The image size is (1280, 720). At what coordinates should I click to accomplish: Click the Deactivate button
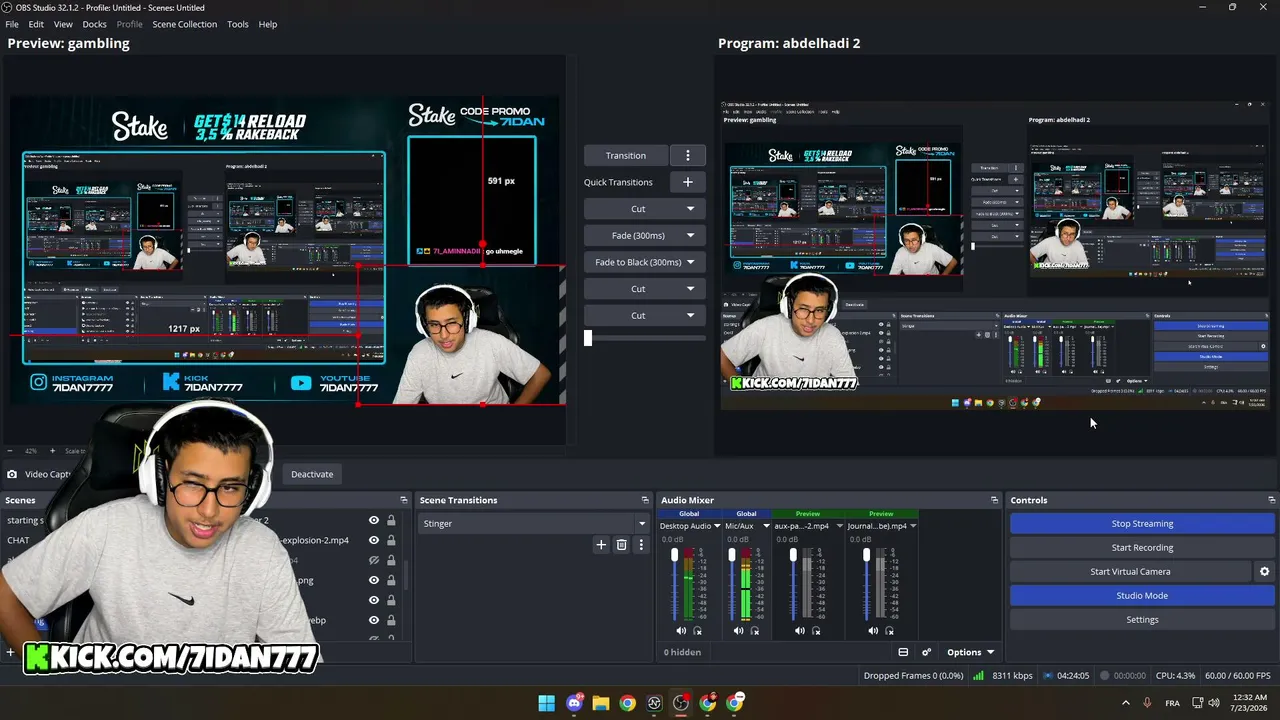(x=312, y=474)
